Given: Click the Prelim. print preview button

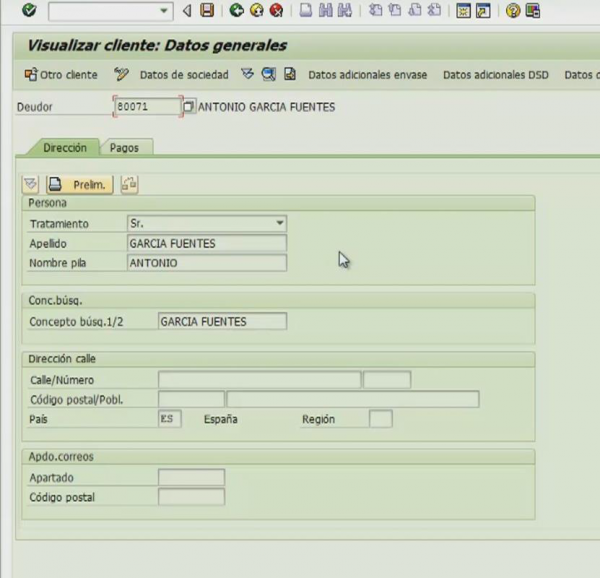Looking at the screenshot, I should point(80,185).
